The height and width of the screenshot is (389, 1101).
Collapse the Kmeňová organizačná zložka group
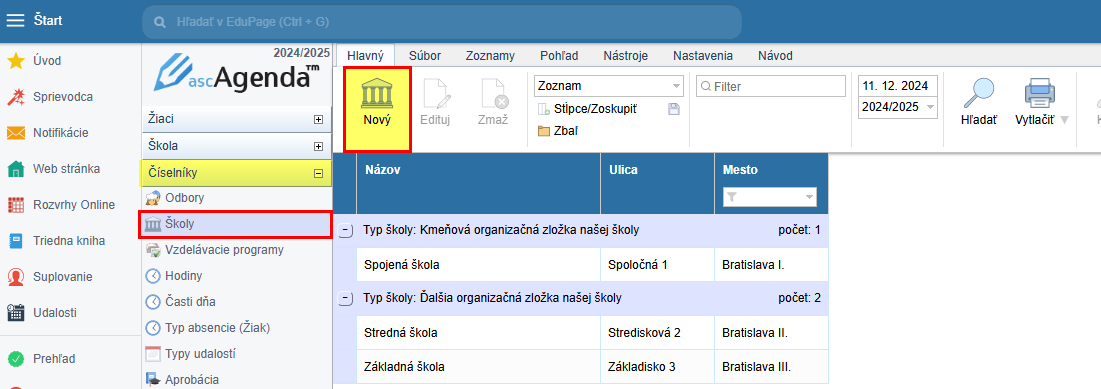pos(345,230)
